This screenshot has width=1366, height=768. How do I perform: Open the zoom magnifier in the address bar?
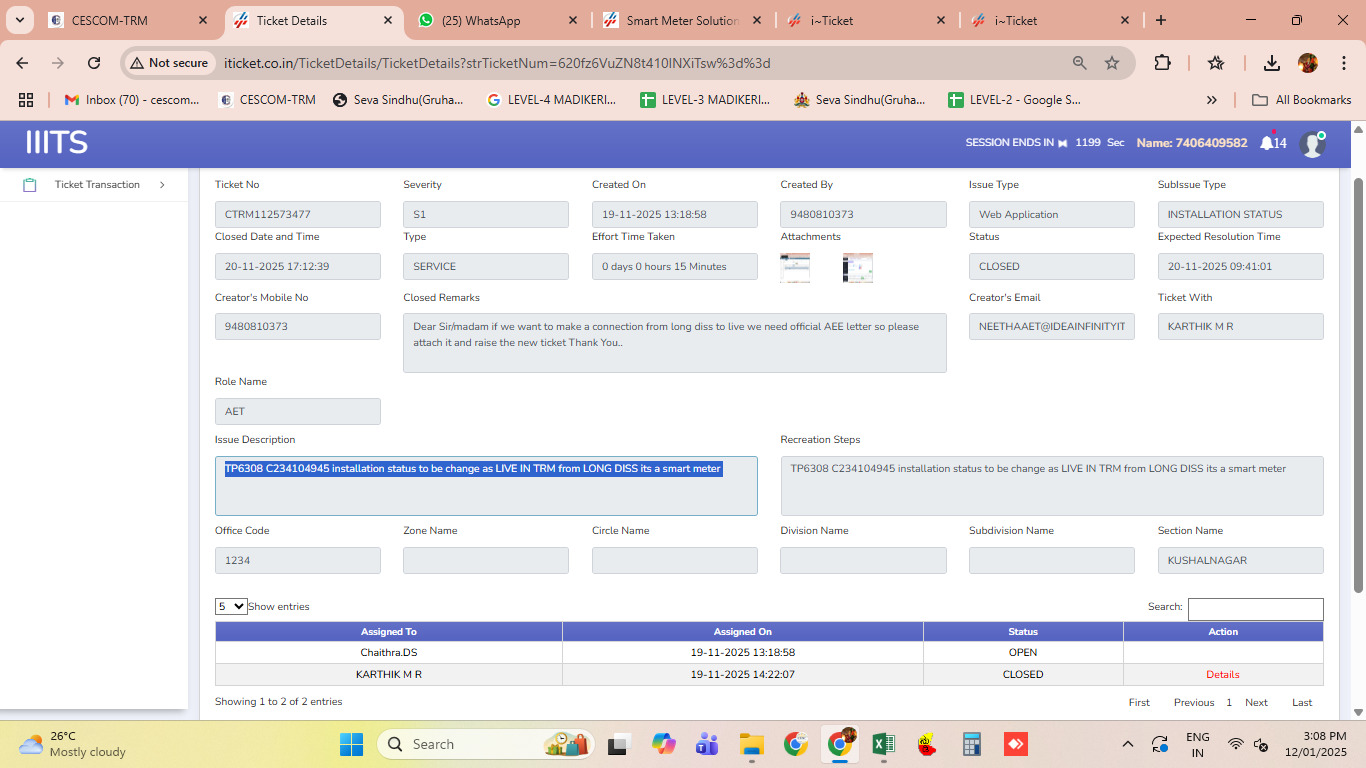coord(1080,63)
